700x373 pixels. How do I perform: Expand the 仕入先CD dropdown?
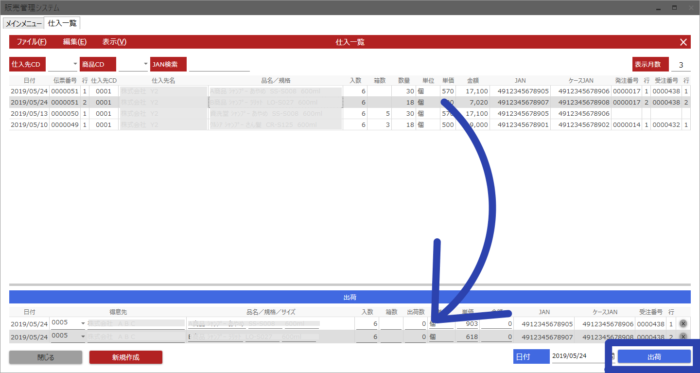point(75,64)
